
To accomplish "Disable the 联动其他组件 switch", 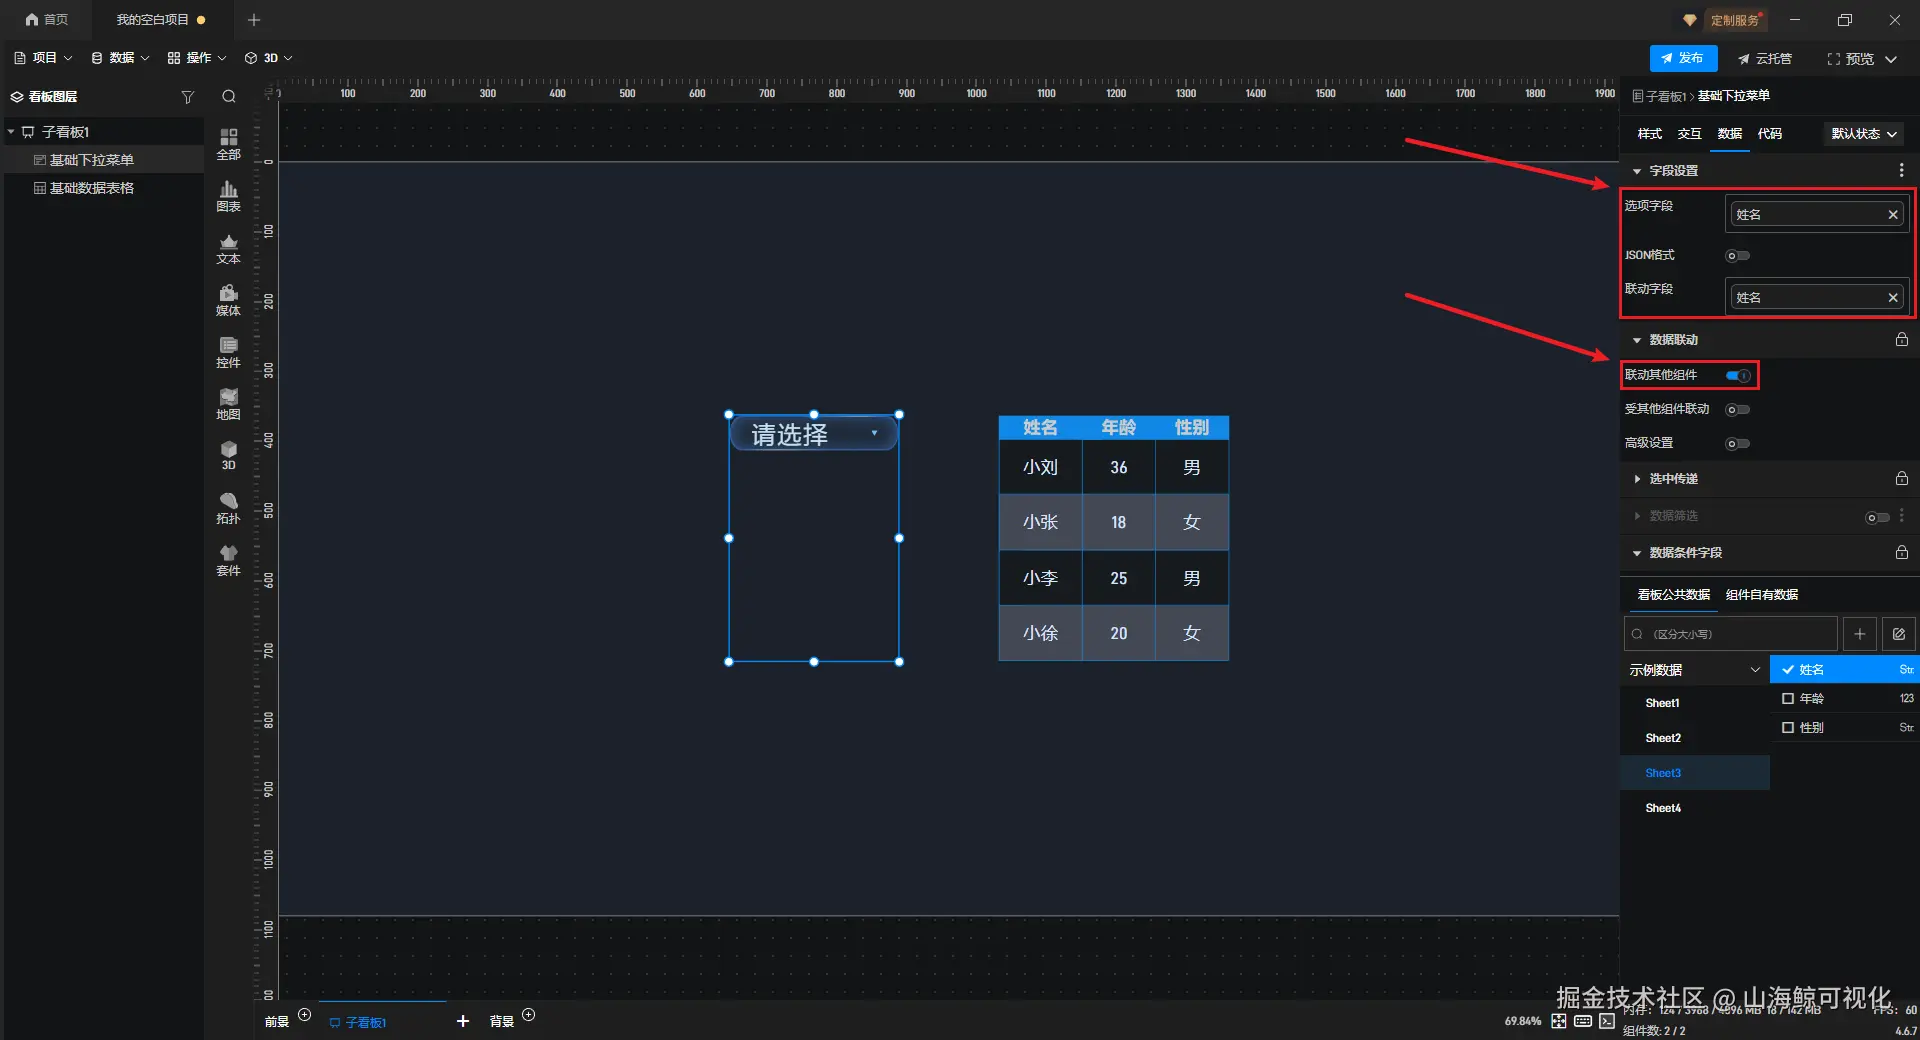I will 1738,376.
